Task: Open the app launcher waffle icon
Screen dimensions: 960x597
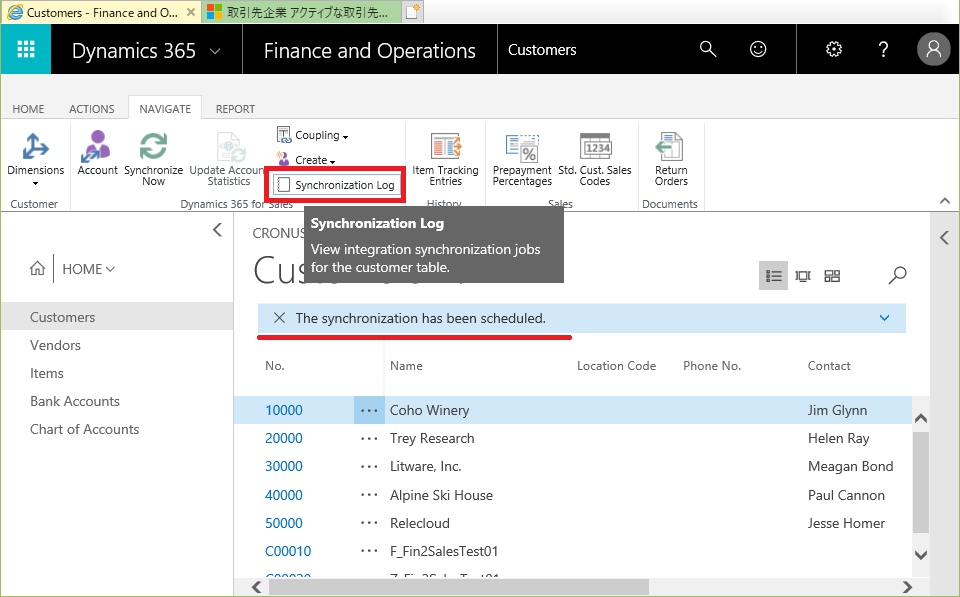Action: 26,49
